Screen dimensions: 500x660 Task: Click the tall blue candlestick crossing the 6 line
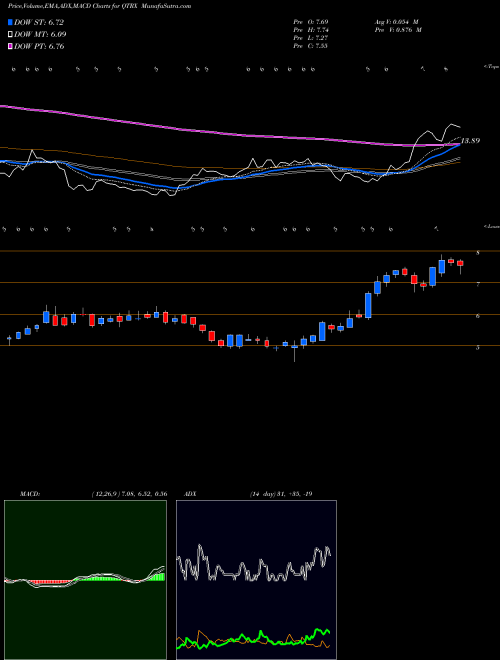[368, 305]
